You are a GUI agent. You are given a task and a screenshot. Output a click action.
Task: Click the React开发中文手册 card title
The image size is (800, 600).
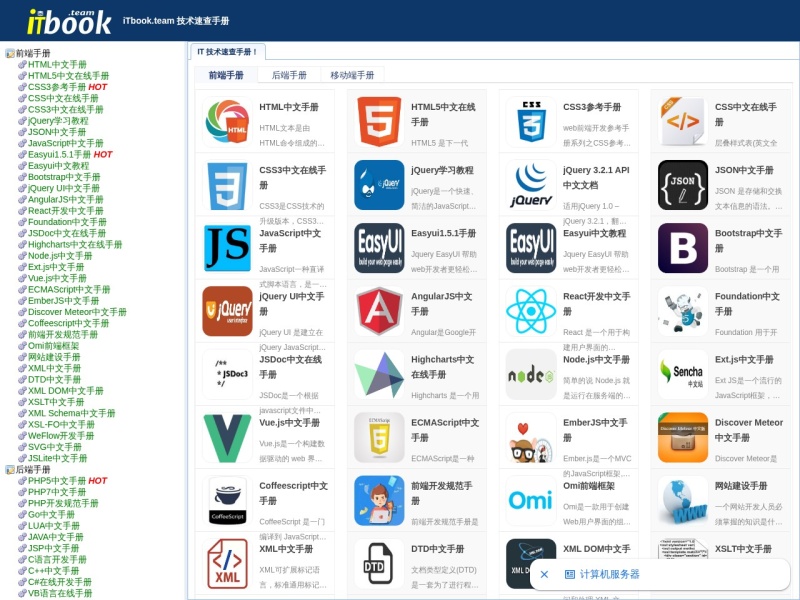(596, 304)
